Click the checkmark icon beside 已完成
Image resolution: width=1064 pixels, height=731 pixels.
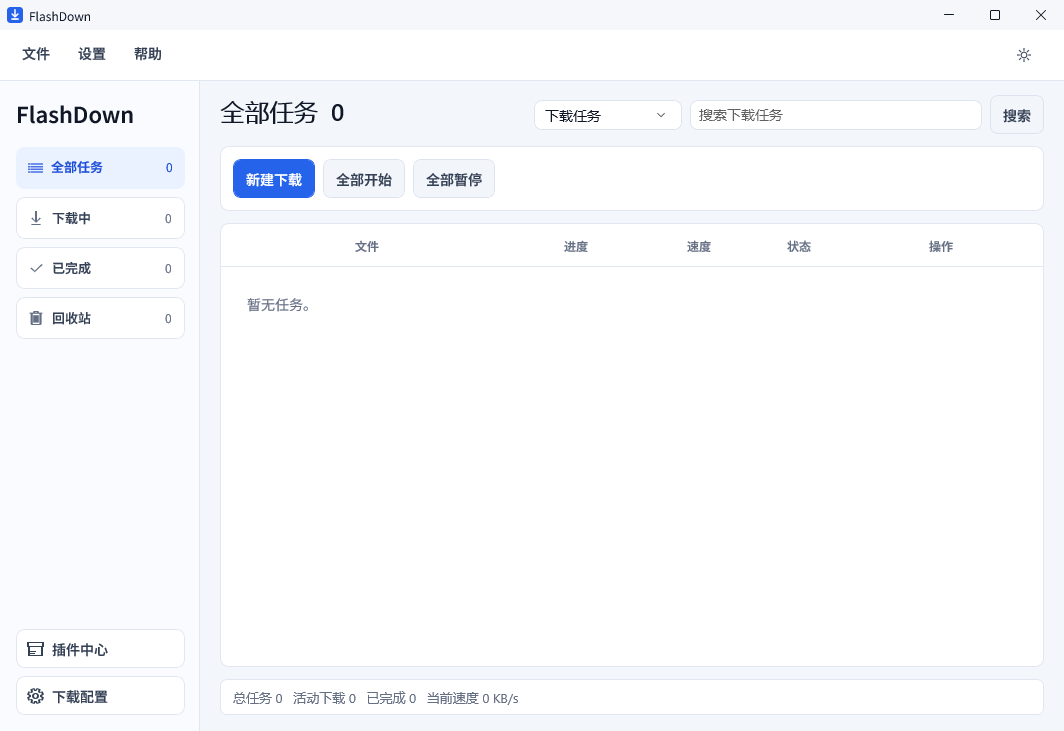36,268
